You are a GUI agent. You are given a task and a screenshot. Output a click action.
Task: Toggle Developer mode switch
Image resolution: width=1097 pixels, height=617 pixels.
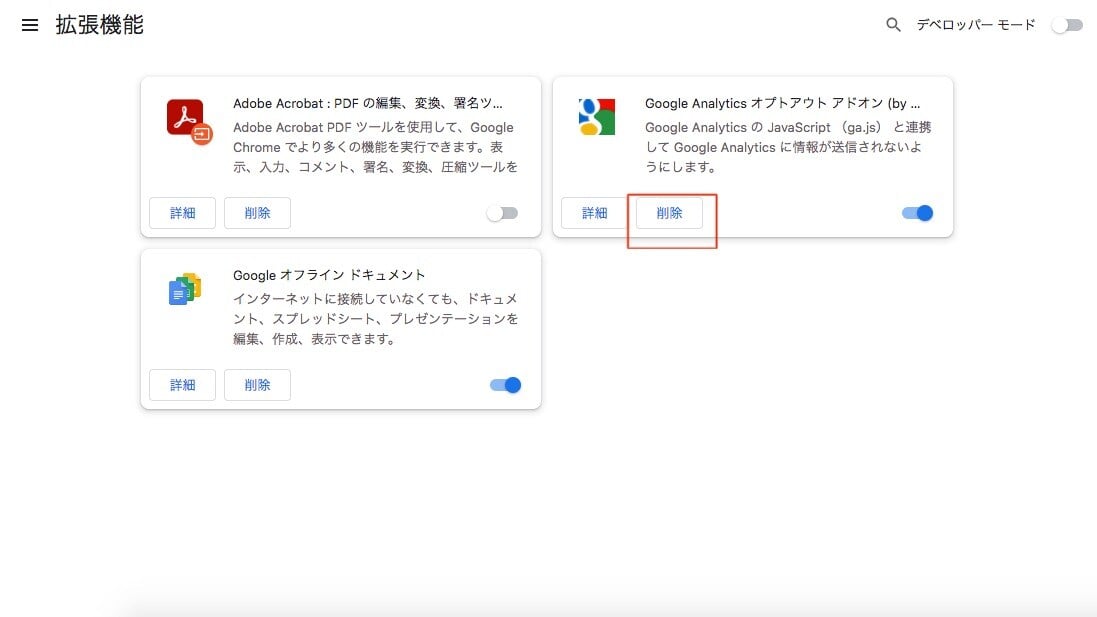[x=1068, y=25]
